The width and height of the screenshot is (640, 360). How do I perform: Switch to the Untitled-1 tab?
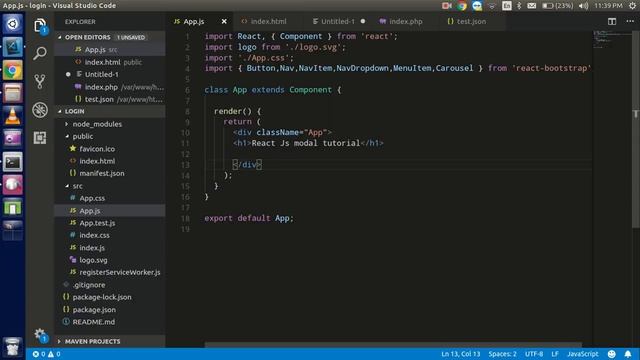click(x=338, y=22)
